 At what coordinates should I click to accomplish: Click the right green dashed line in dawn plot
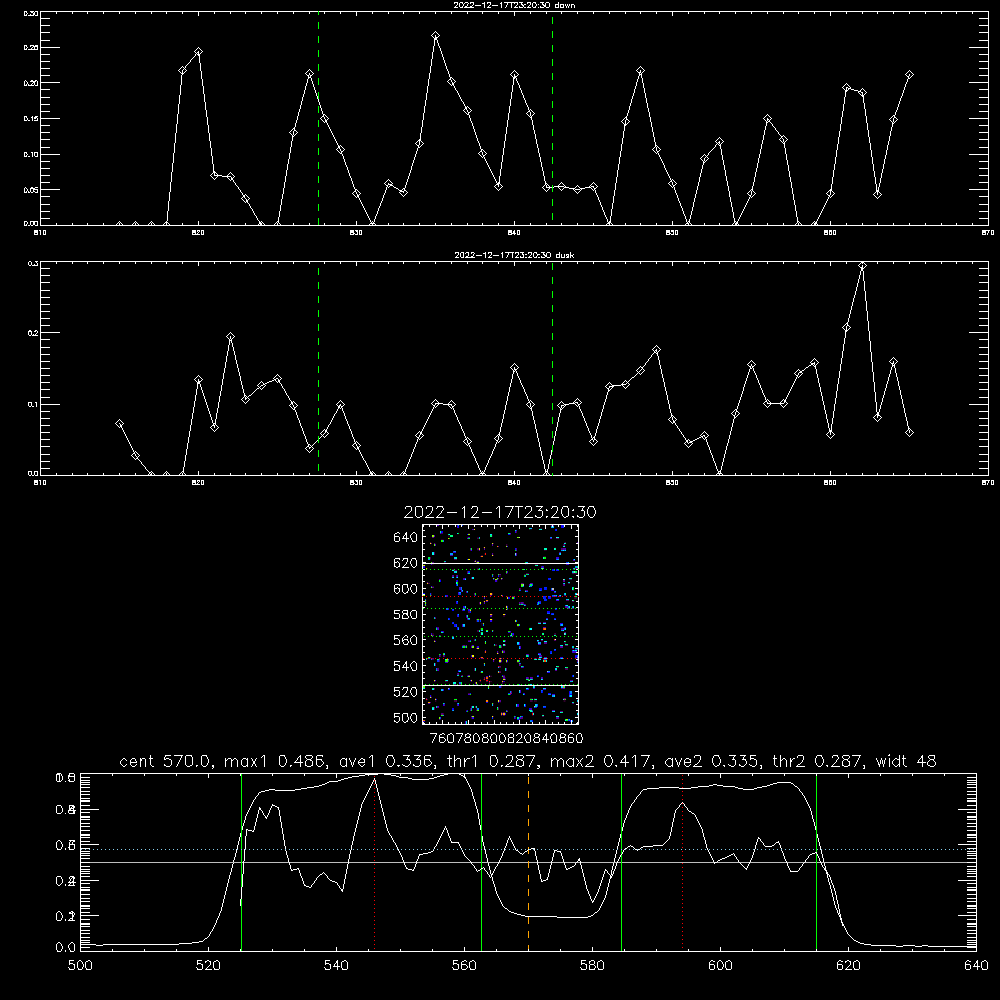(552, 118)
